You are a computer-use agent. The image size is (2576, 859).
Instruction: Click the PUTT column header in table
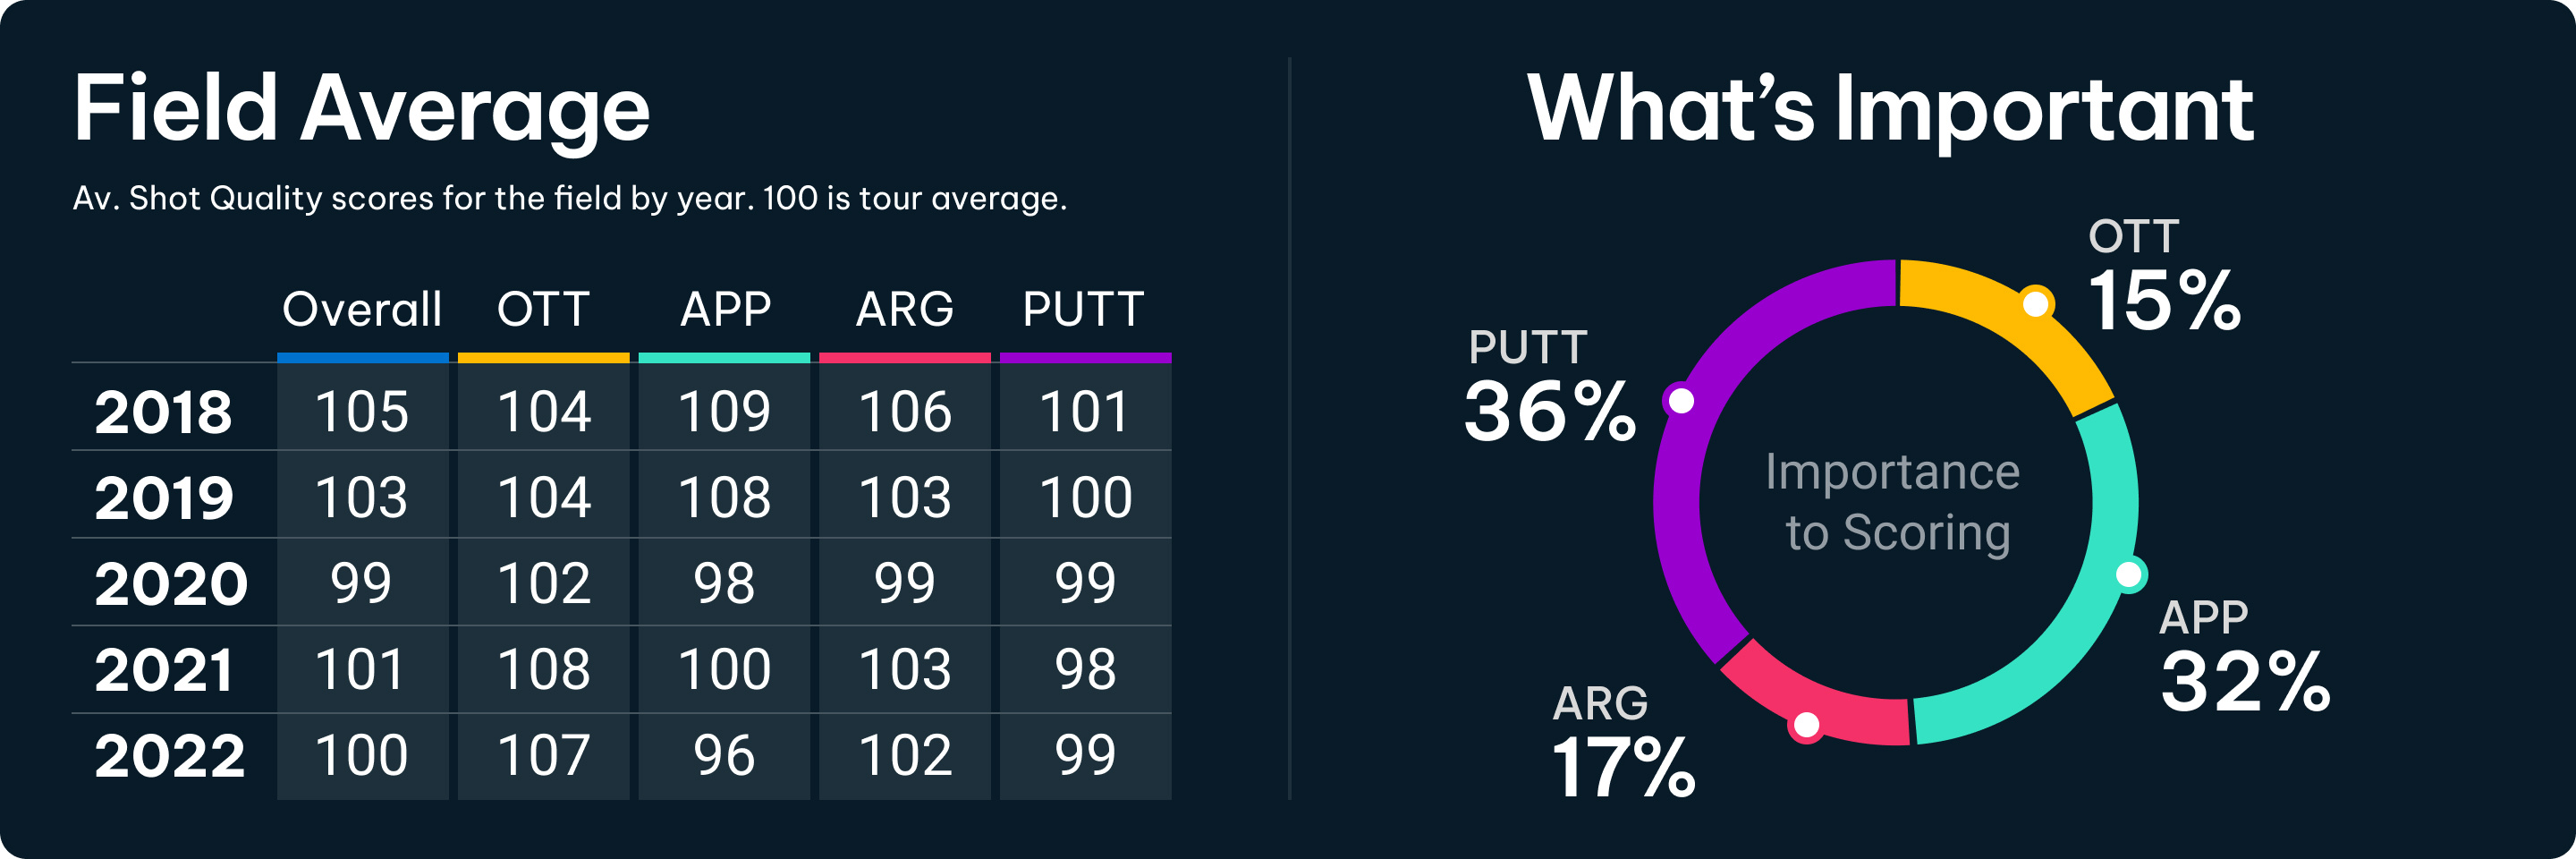(1083, 309)
